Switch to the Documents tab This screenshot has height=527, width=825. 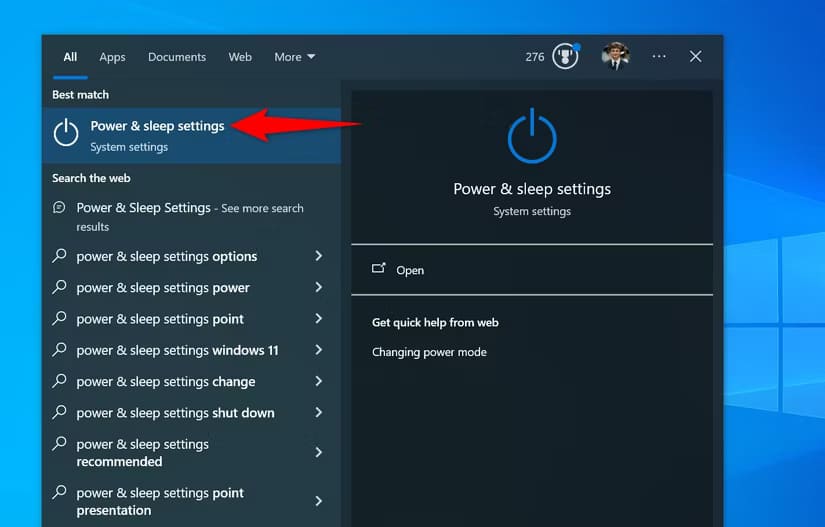click(x=177, y=57)
